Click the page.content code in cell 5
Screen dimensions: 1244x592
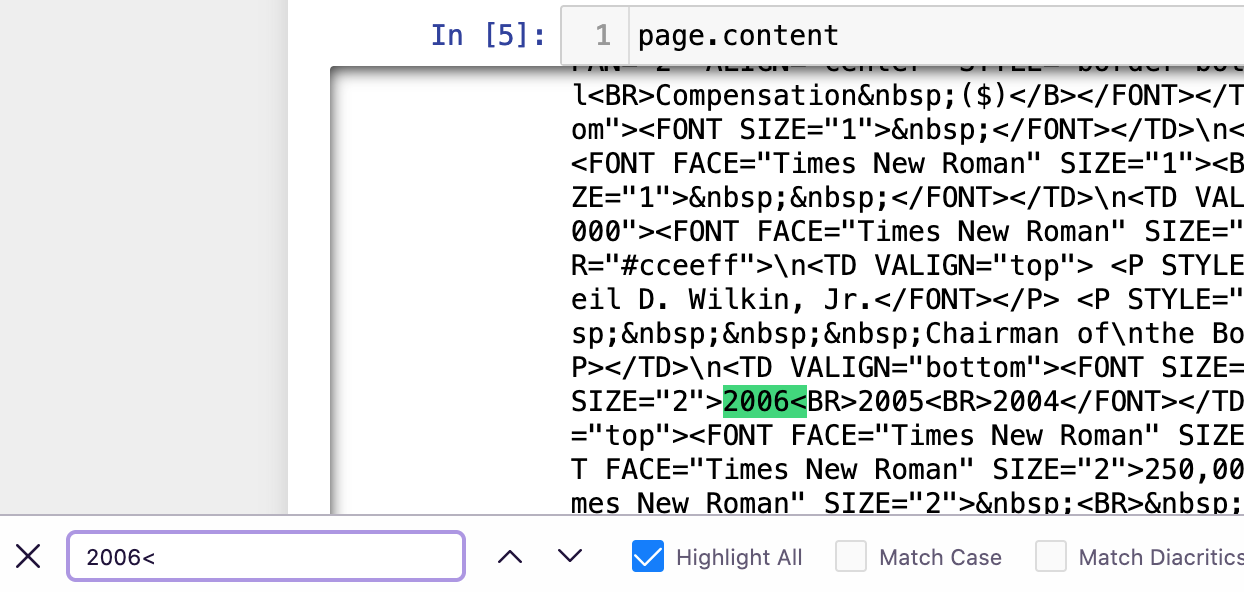(x=739, y=36)
